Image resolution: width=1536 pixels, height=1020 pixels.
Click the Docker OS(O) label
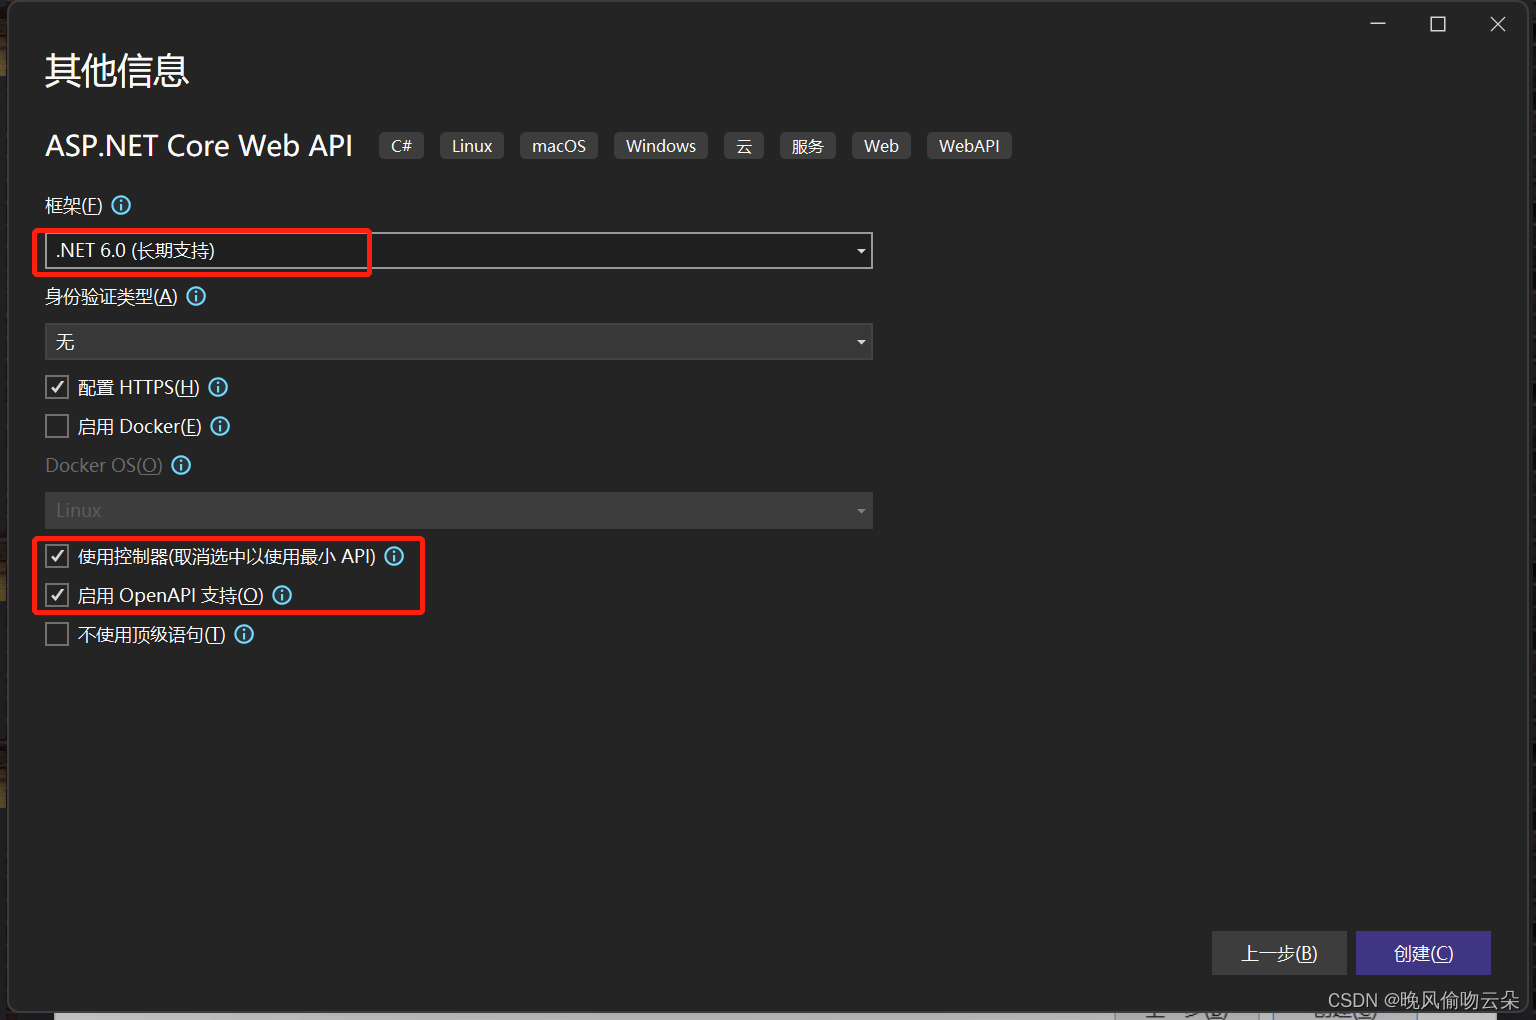pos(104,465)
